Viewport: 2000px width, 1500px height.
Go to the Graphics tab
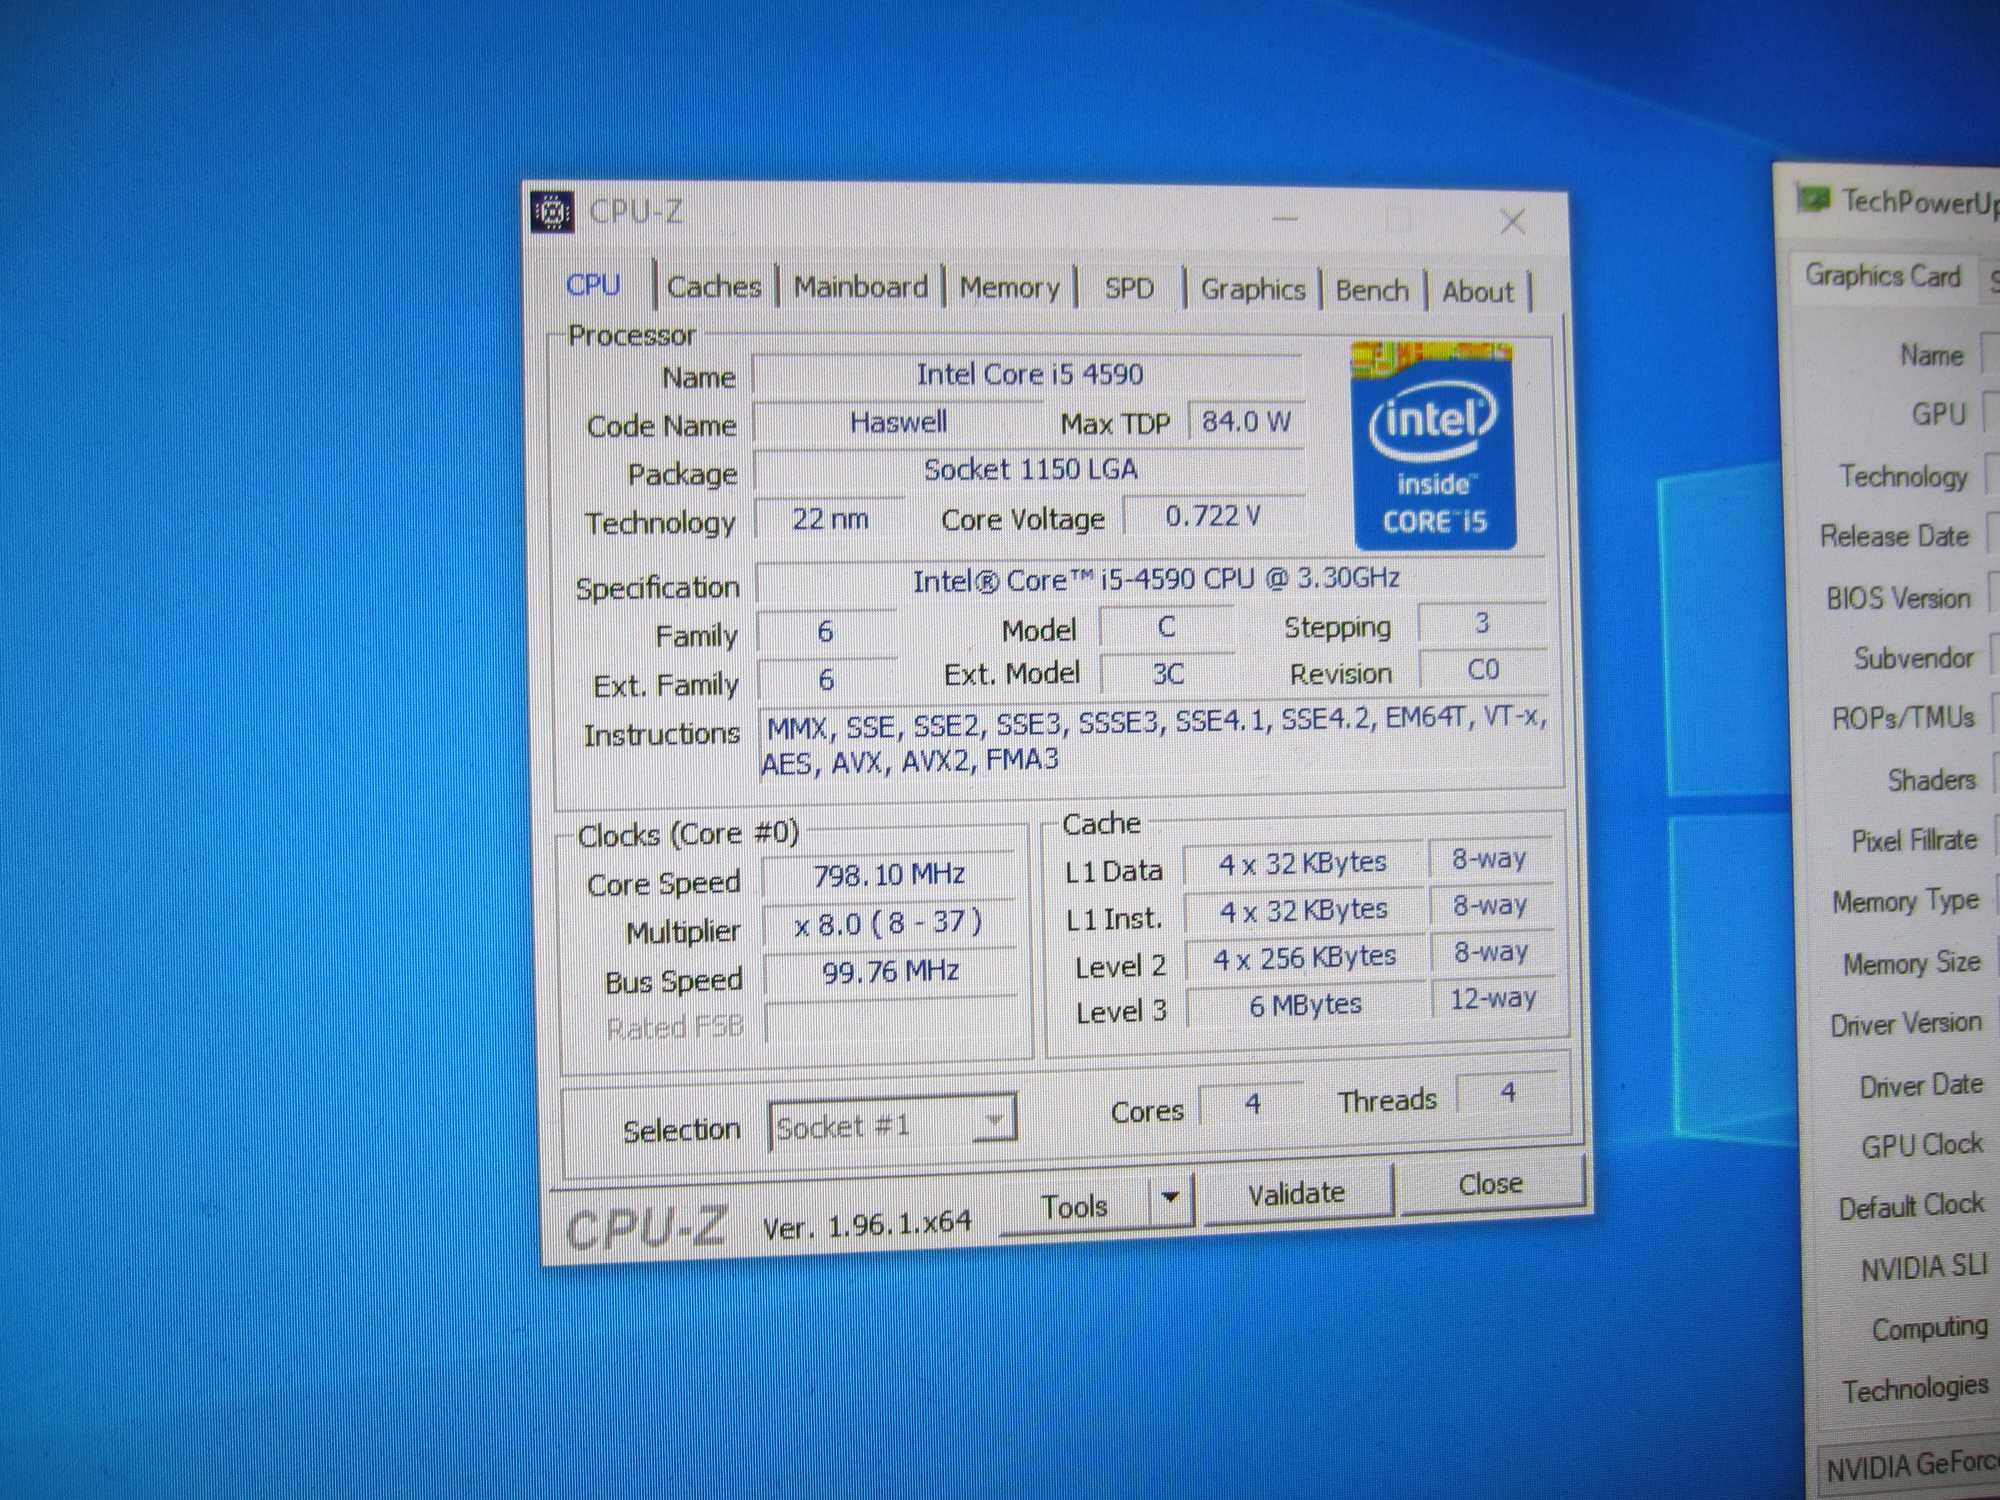coord(1253,289)
